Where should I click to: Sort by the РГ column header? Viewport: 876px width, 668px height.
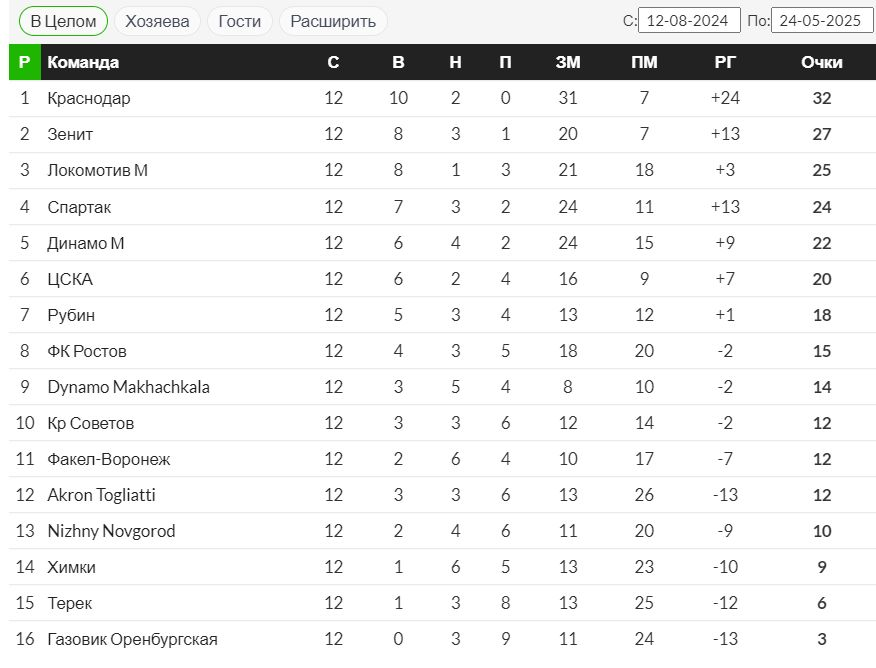coord(725,62)
